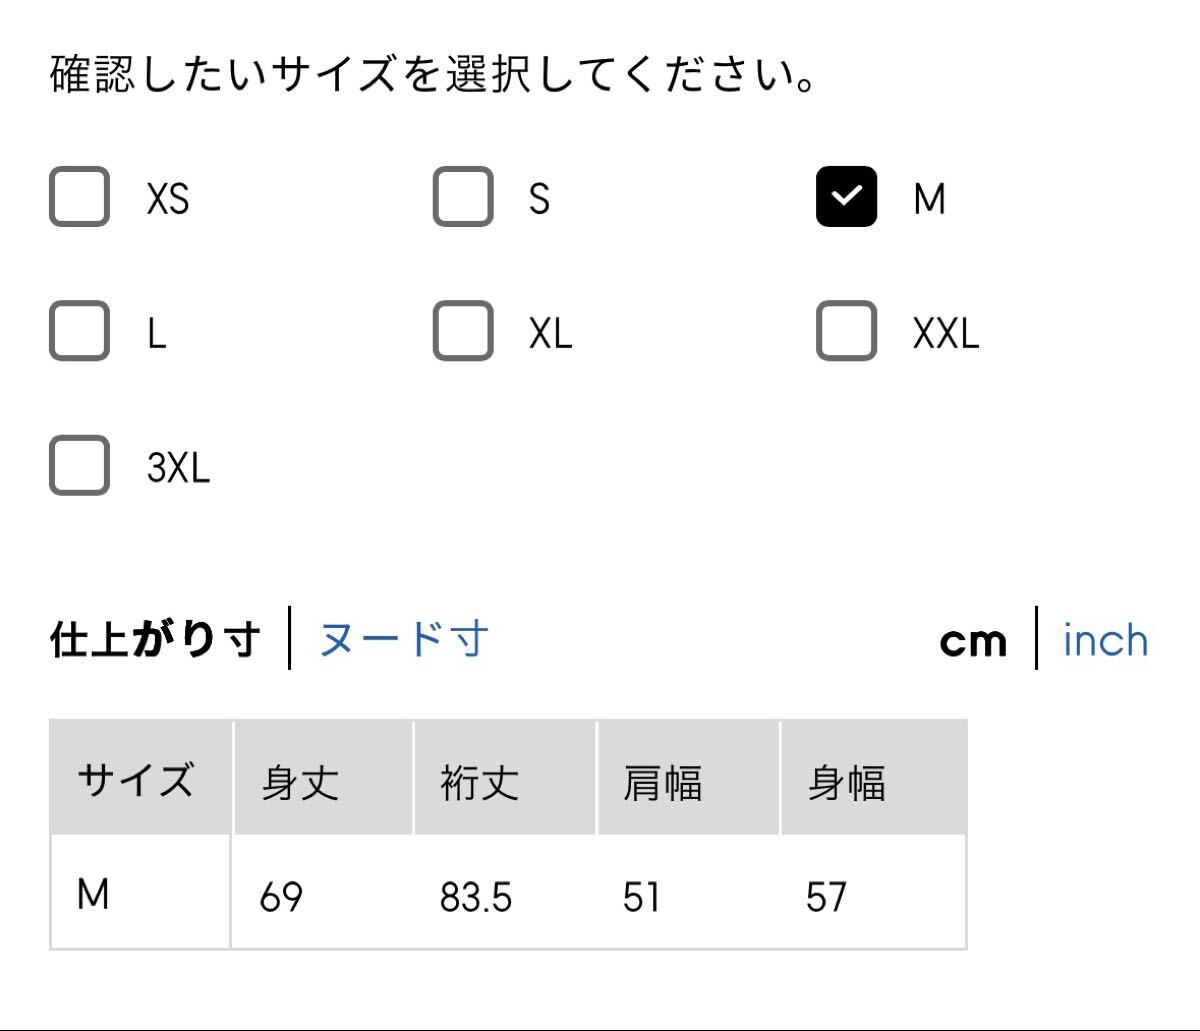Image resolution: width=1200 pixels, height=1031 pixels.
Task: Select the 3XL size checkbox
Action: point(79,465)
